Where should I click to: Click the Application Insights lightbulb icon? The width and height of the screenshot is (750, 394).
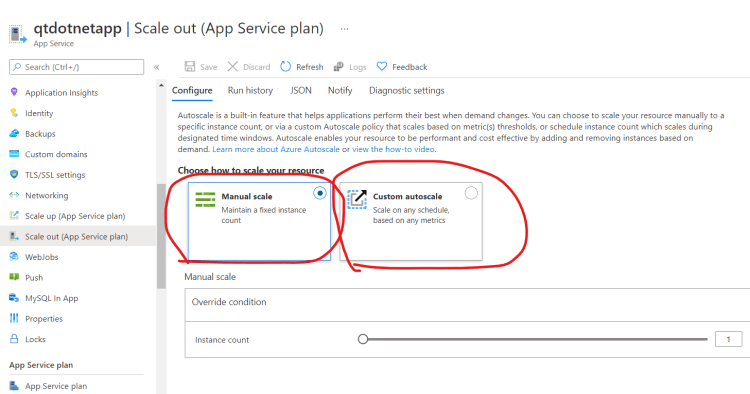14,92
